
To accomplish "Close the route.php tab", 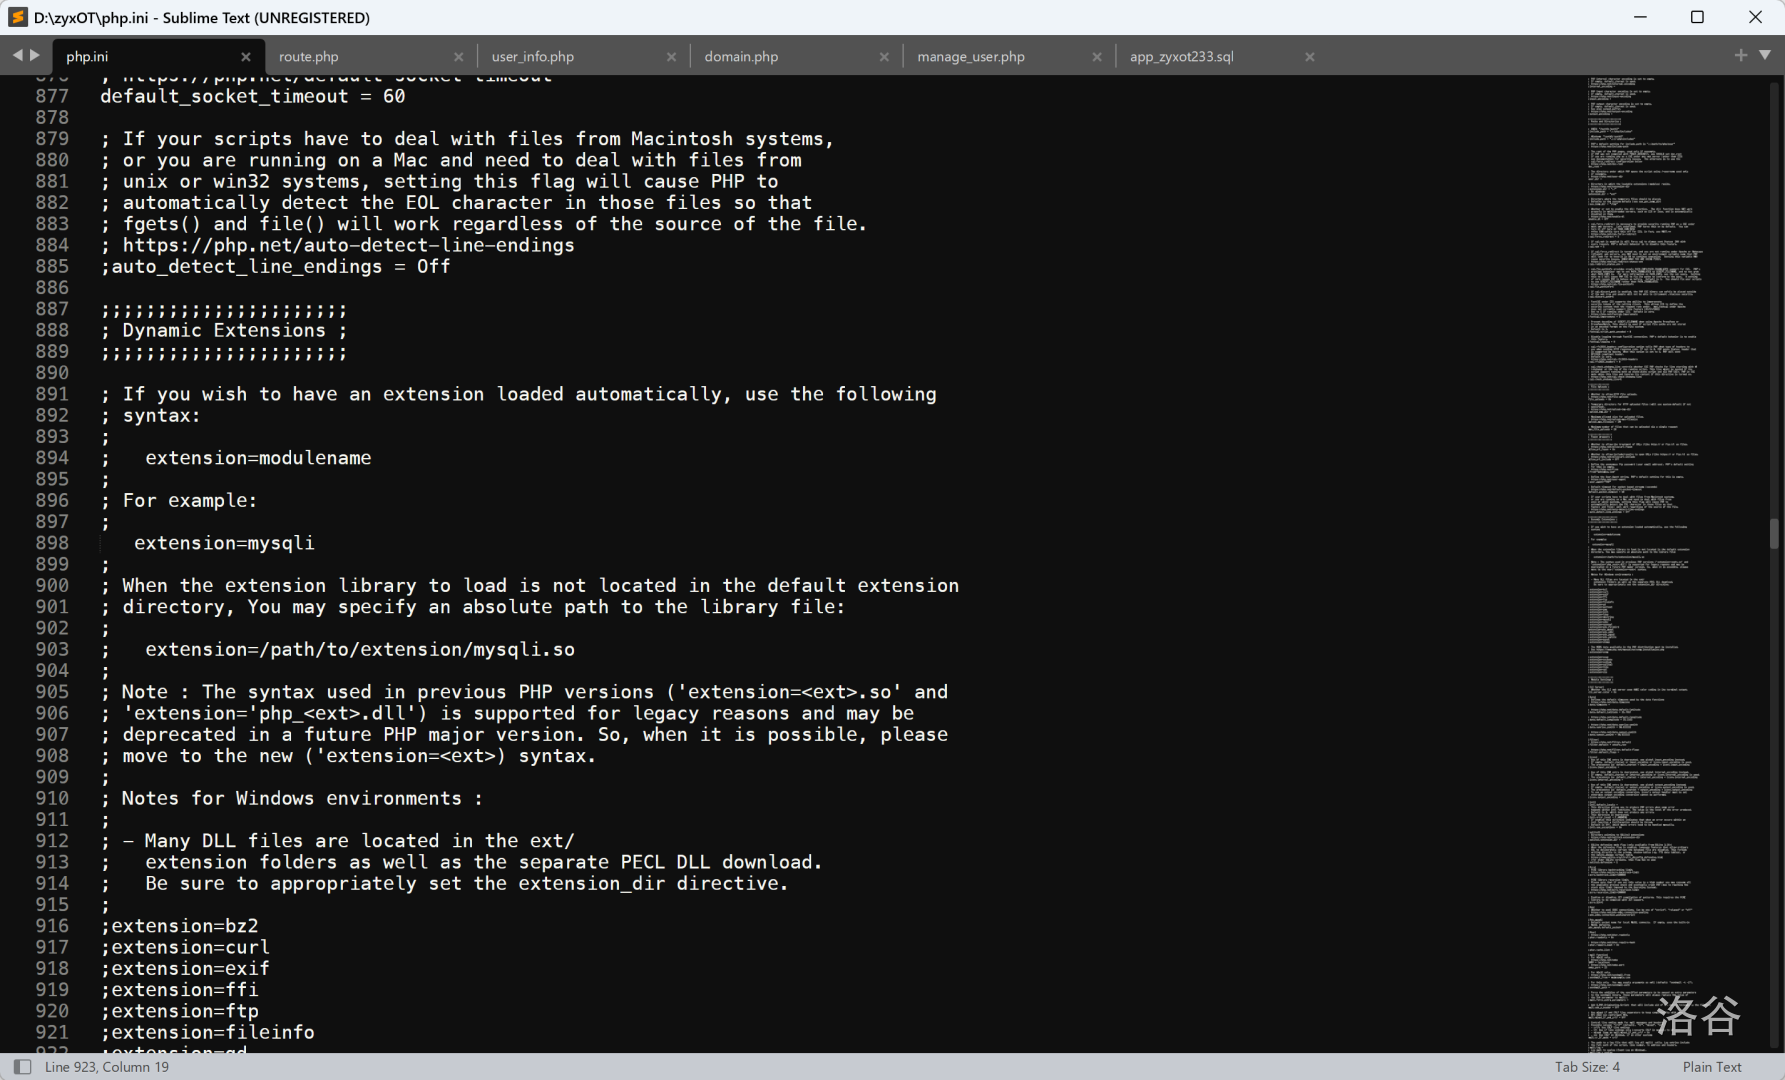I will coord(459,57).
